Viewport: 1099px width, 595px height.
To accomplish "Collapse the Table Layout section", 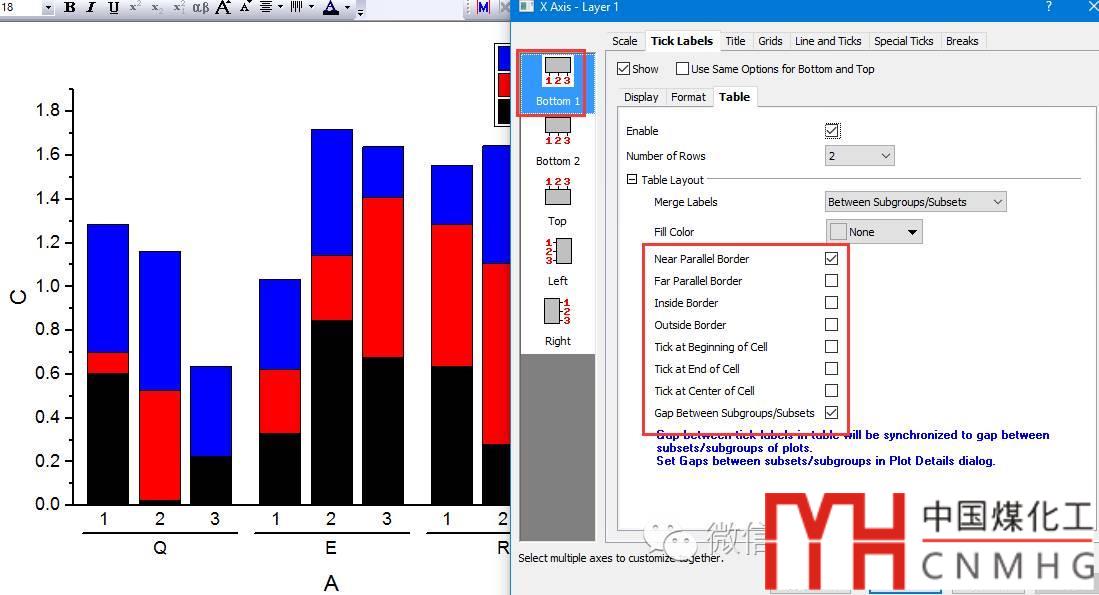I will point(632,180).
